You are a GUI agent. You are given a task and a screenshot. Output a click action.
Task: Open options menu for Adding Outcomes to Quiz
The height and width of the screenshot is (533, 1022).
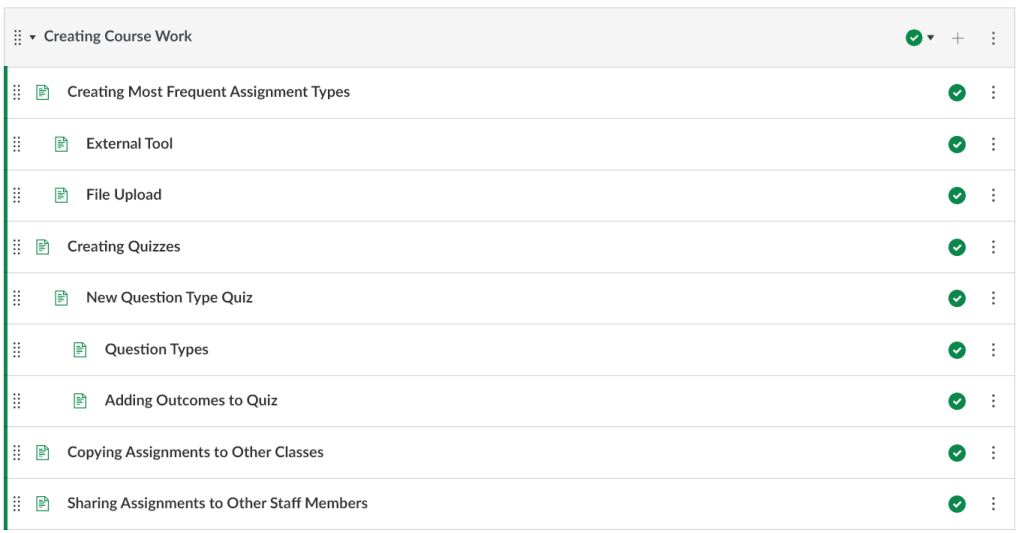[993, 401]
